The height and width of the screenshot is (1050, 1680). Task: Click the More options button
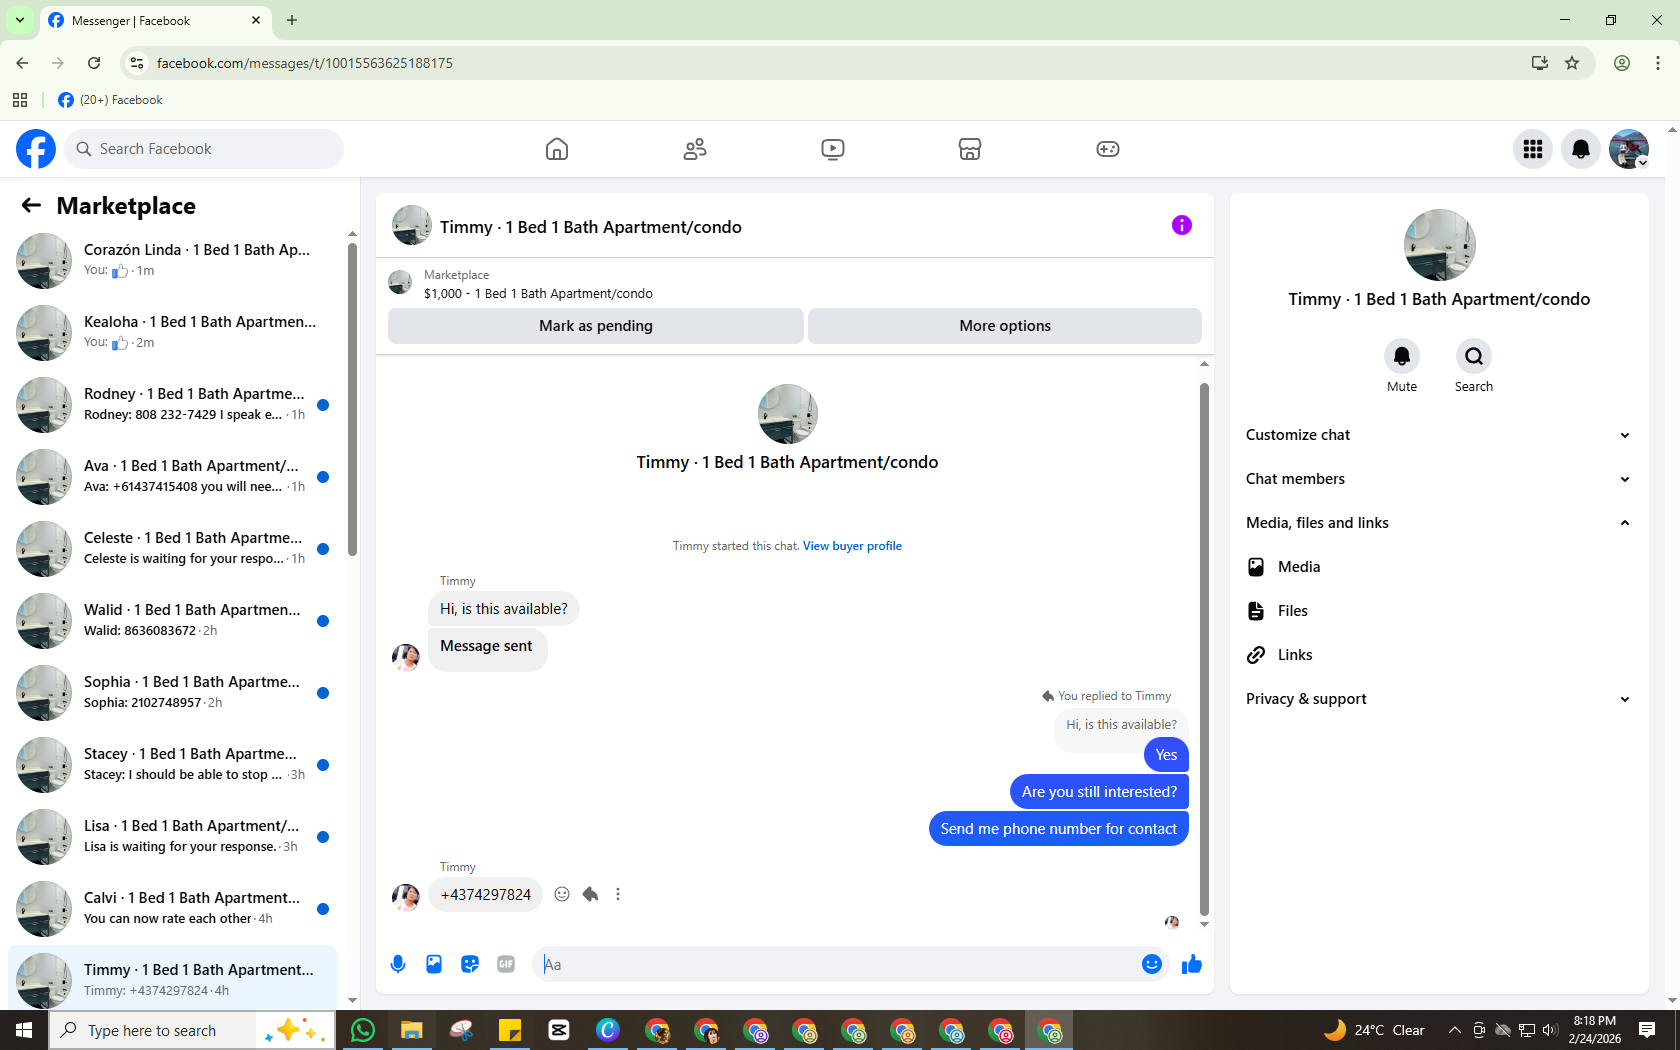1005,326
